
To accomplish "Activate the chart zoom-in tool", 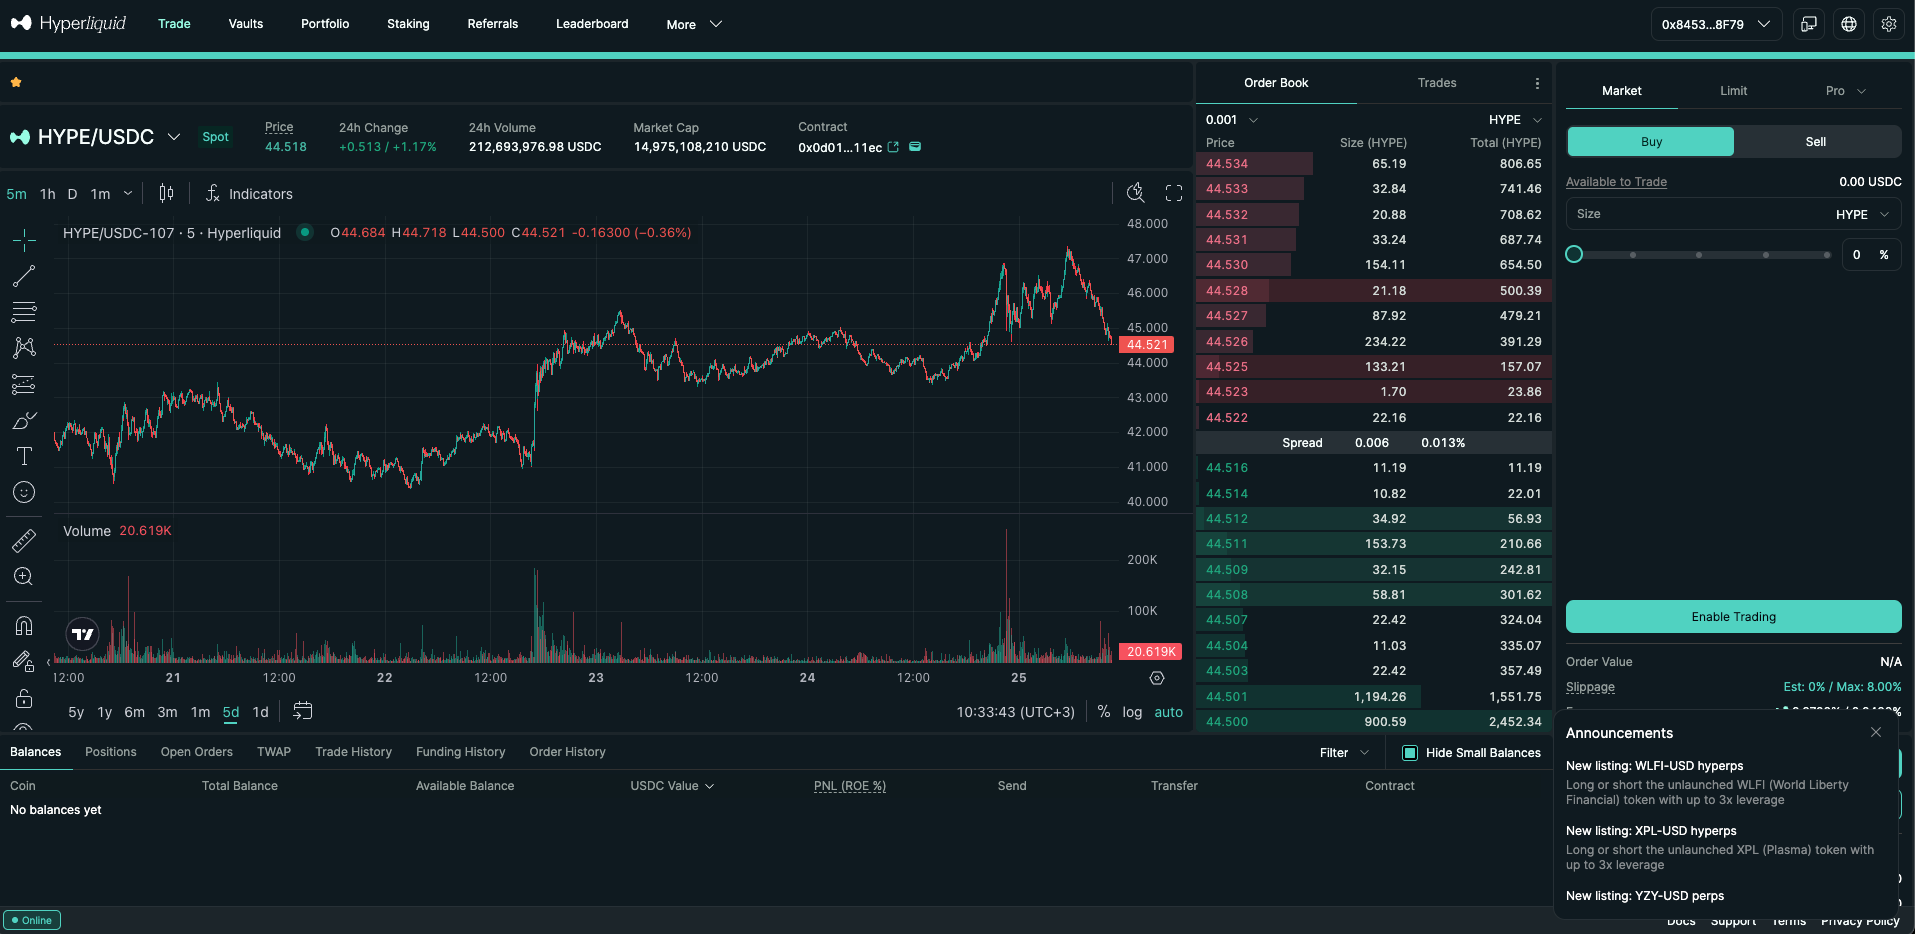I will [24, 577].
